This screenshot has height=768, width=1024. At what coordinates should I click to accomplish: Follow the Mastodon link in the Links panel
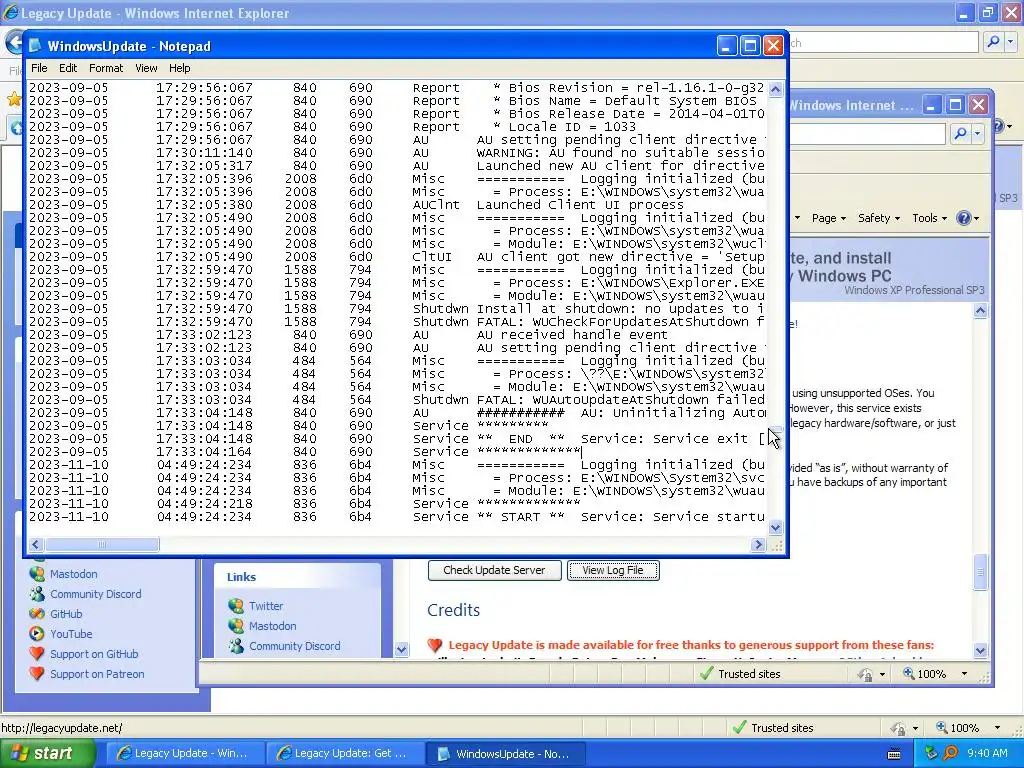click(272, 626)
